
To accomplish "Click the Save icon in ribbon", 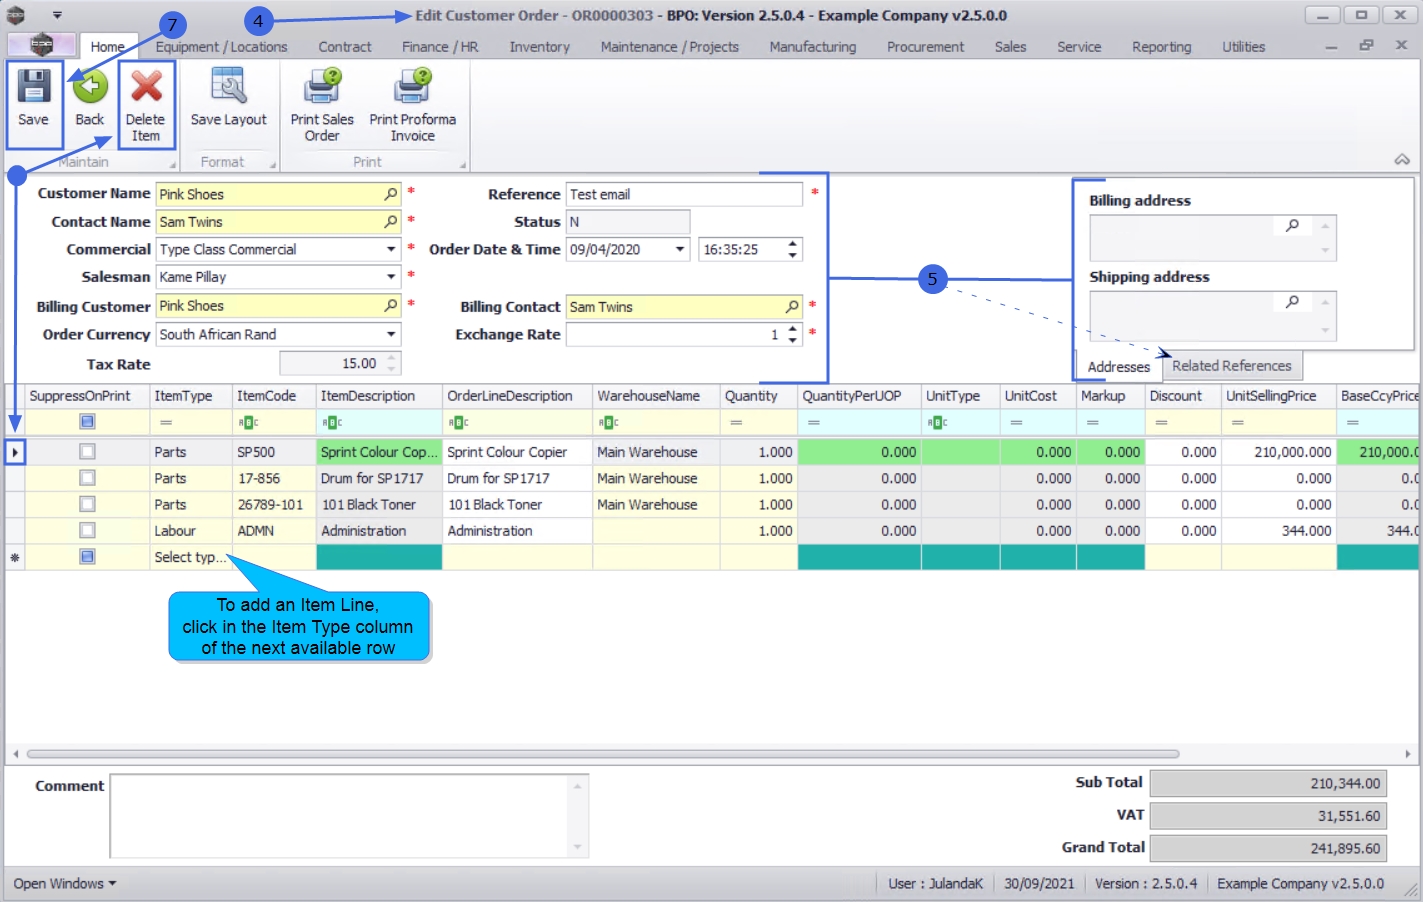I will 33,88.
